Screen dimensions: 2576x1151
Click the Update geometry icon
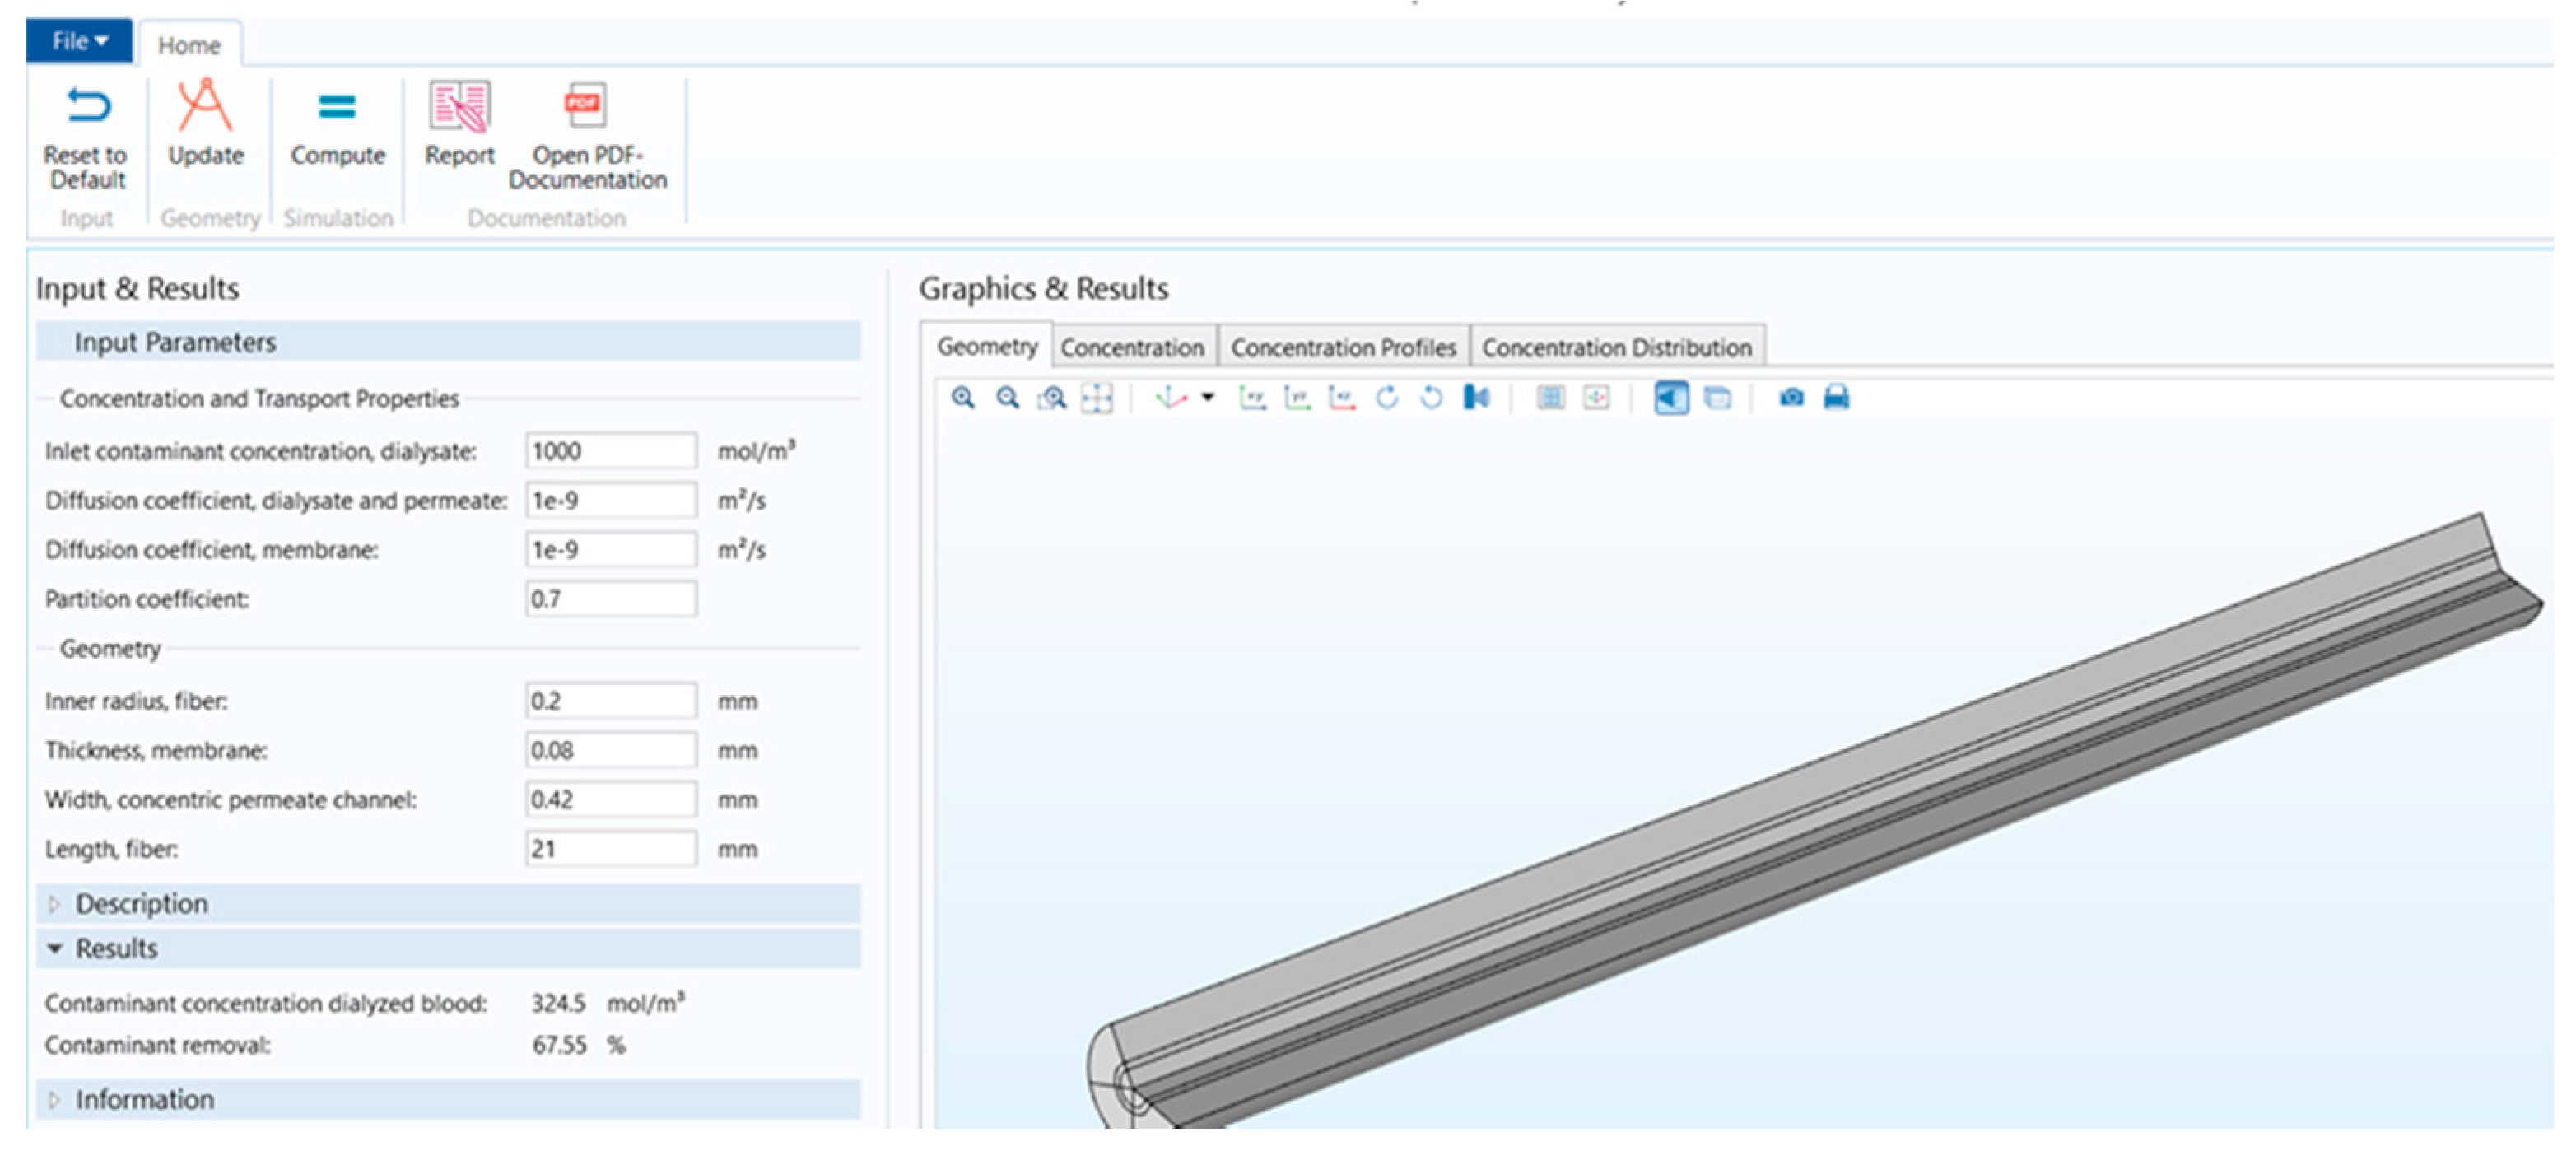click(x=205, y=125)
